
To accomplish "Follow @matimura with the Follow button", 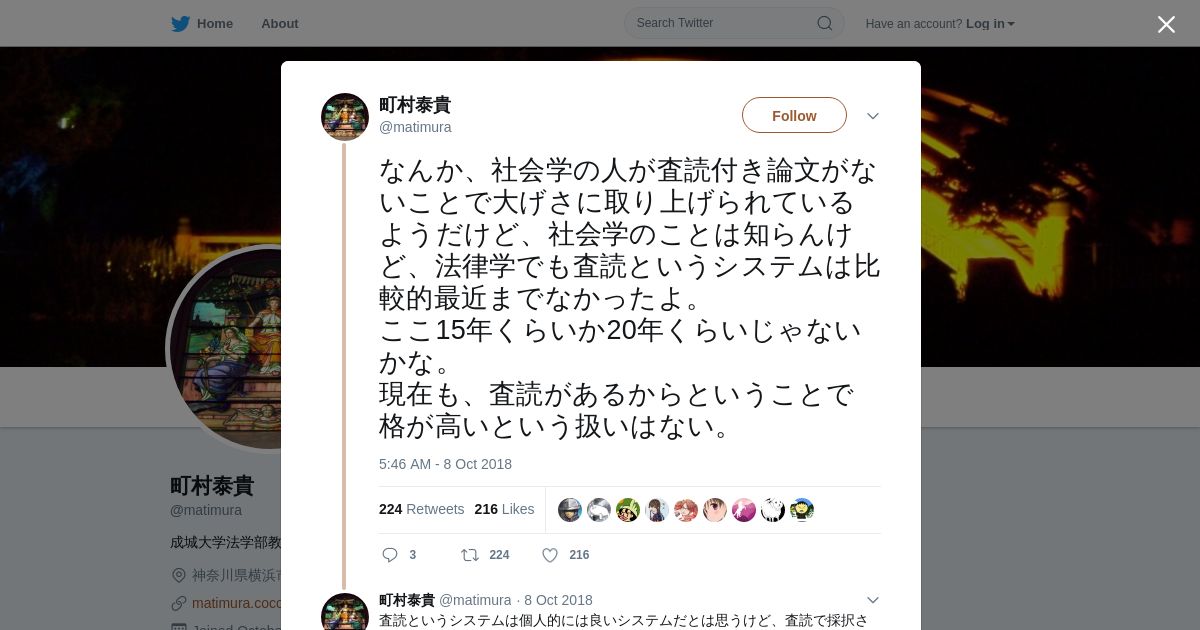I will point(794,115).
